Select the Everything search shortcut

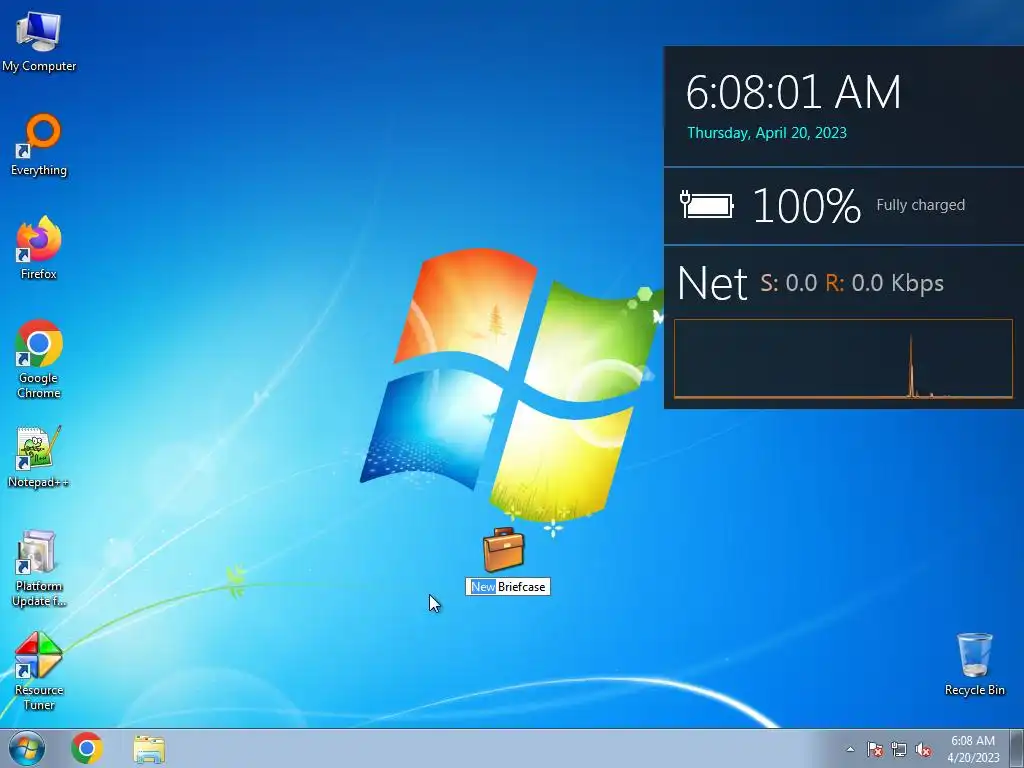click(39, 145)
